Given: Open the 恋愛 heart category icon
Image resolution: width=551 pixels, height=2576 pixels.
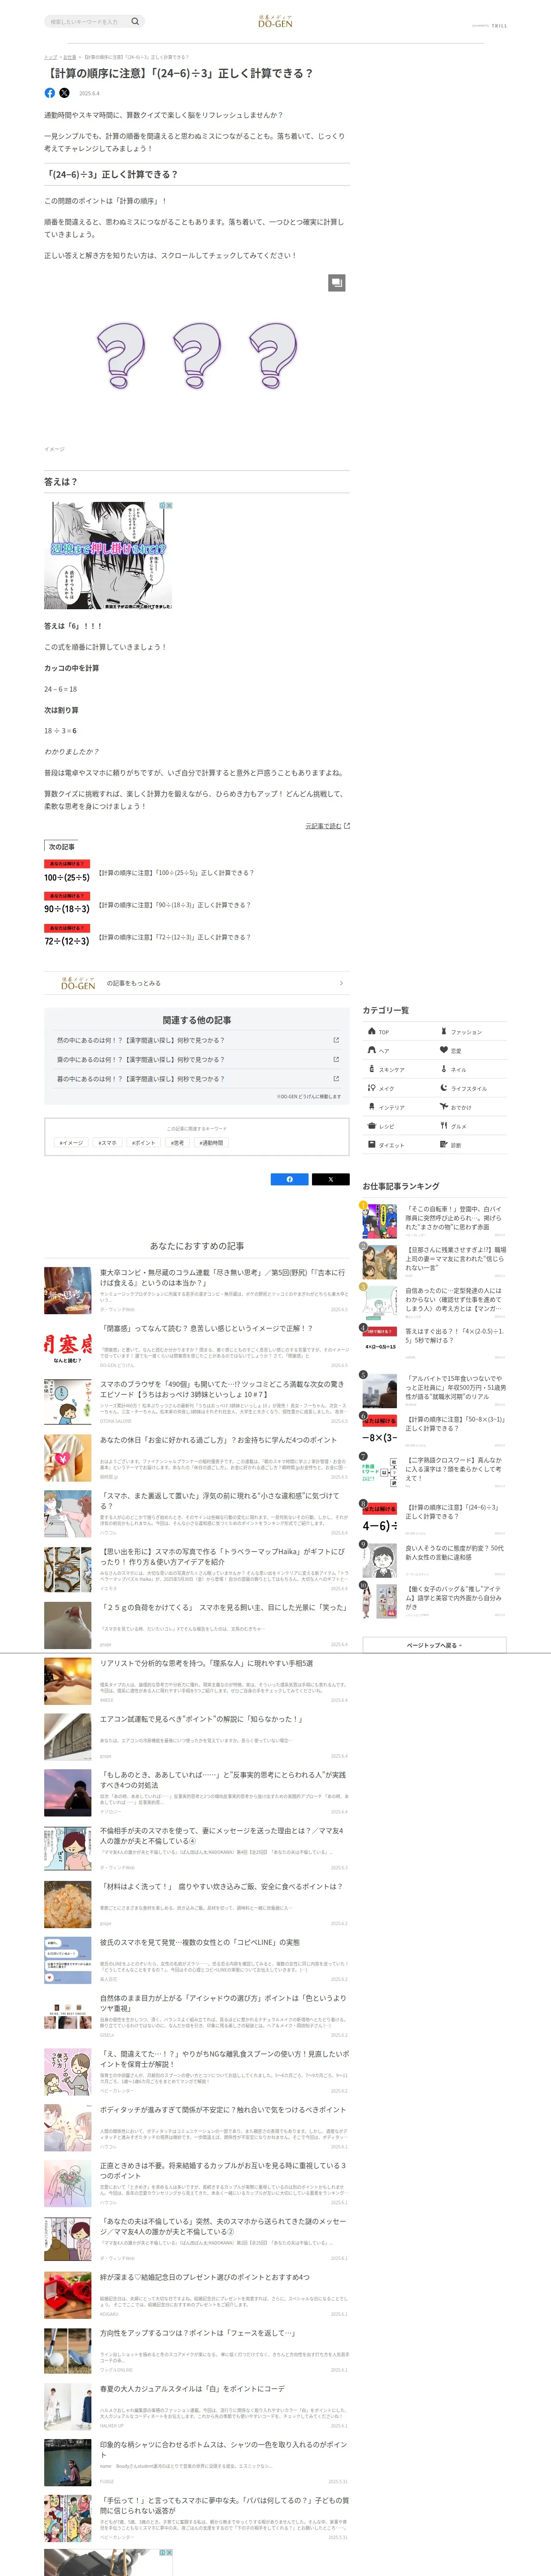Looking at the screenshot, I should (x=444, y=1050).
